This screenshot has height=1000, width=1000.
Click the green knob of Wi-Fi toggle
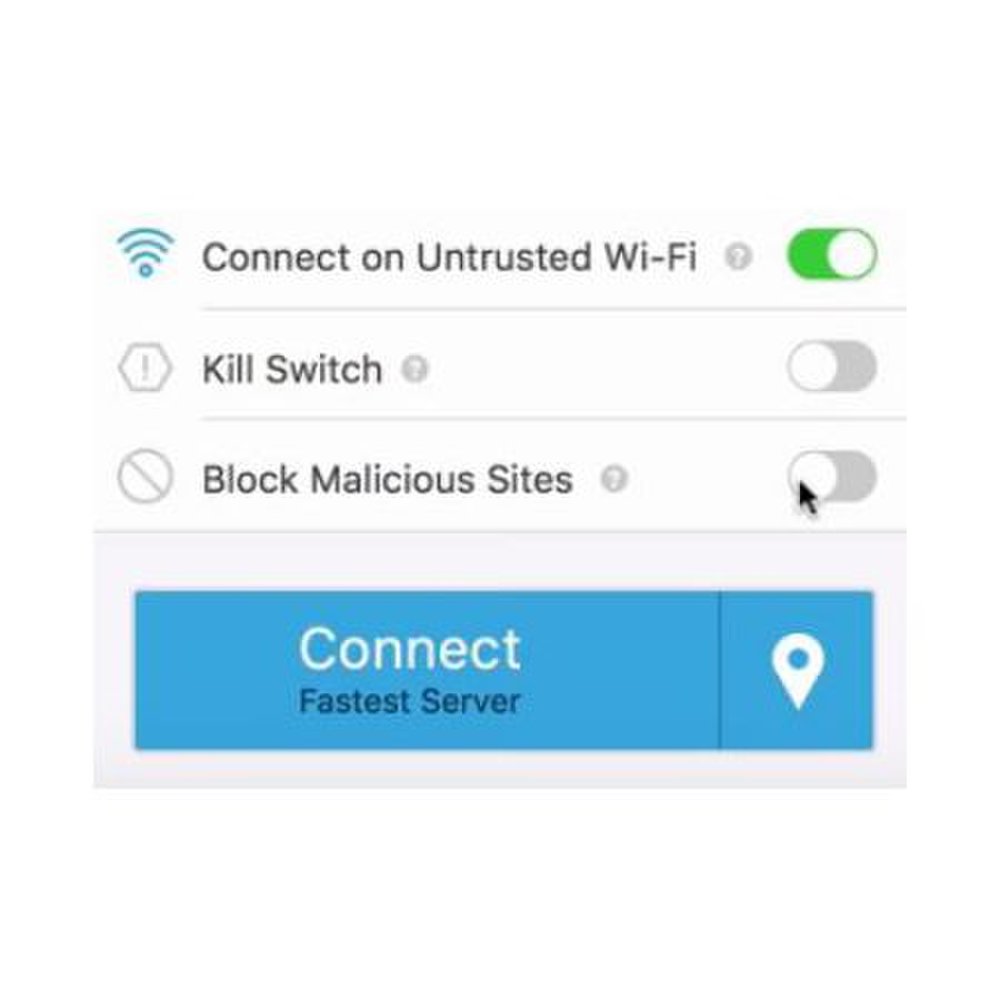point(852,254)
